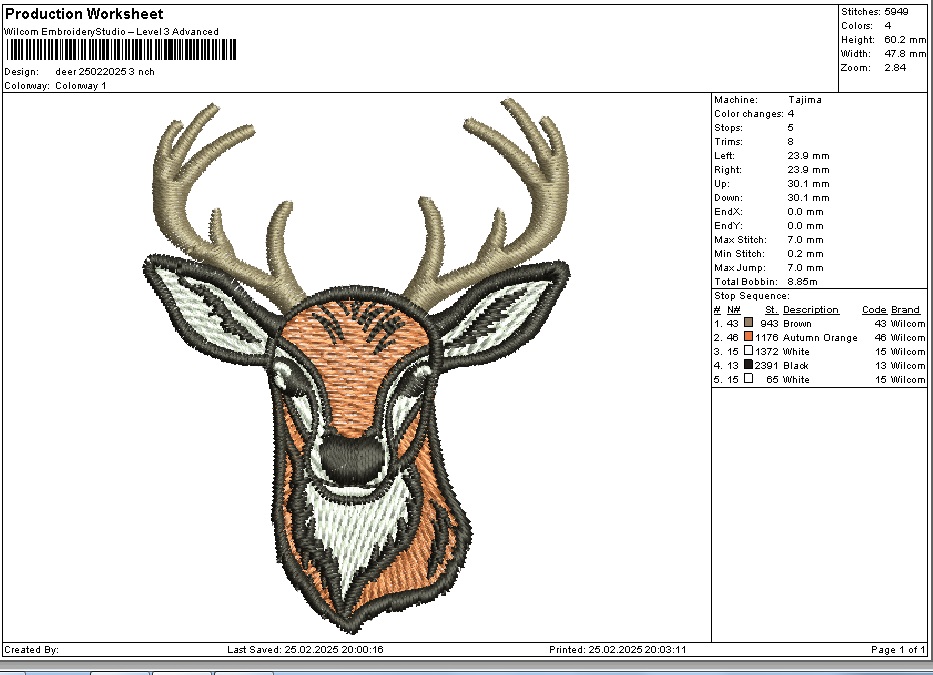Click the Zoom value 2.84
Screen dimensions: 933x675
(895, 67)
